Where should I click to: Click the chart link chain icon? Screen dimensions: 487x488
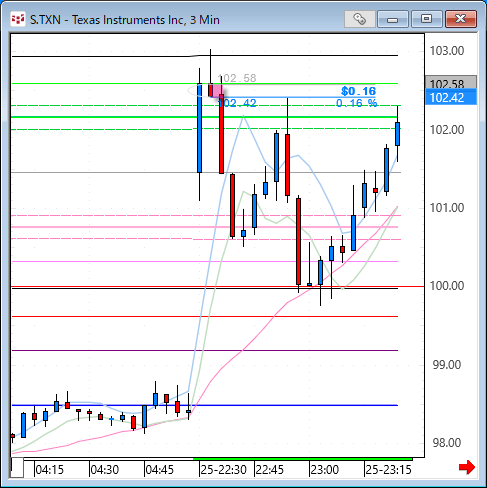360,19
